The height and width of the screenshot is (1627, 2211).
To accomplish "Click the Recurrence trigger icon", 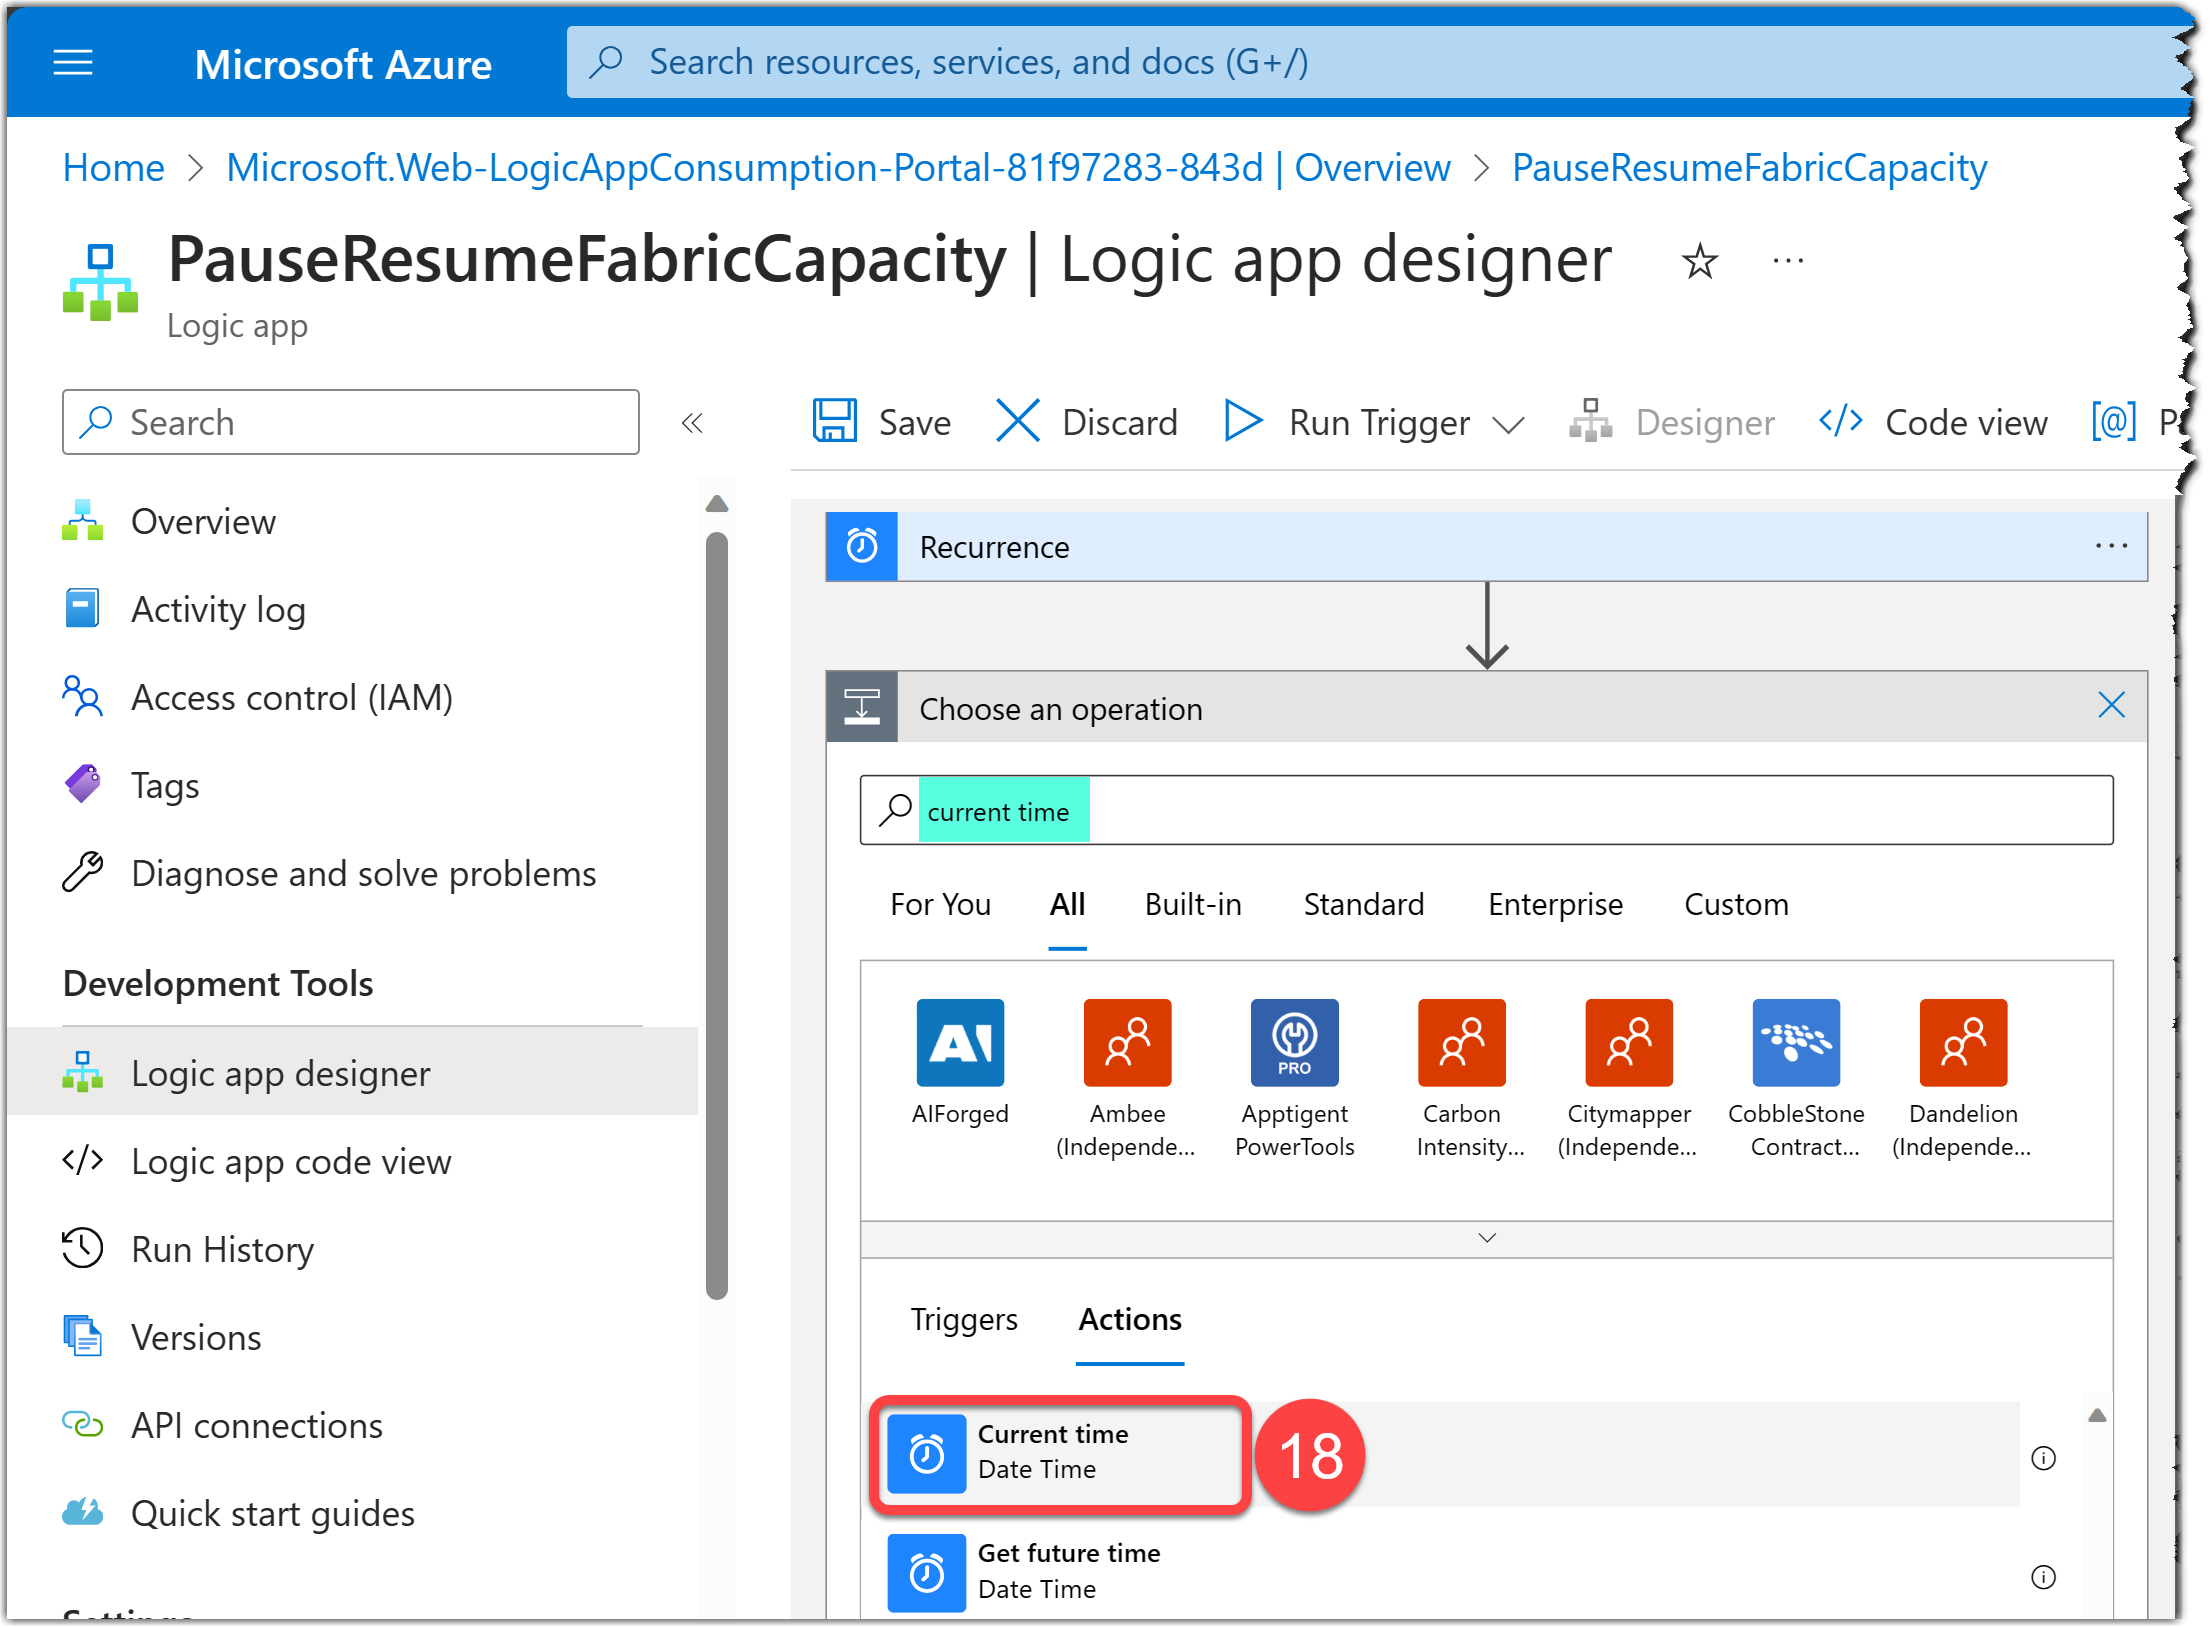I will click(858, 546).
